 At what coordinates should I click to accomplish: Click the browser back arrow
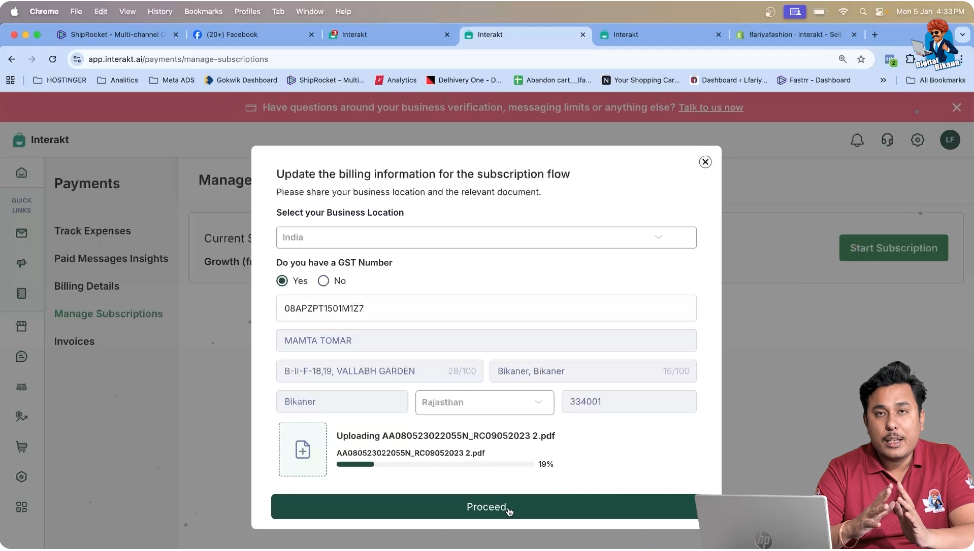coord(12,59)
